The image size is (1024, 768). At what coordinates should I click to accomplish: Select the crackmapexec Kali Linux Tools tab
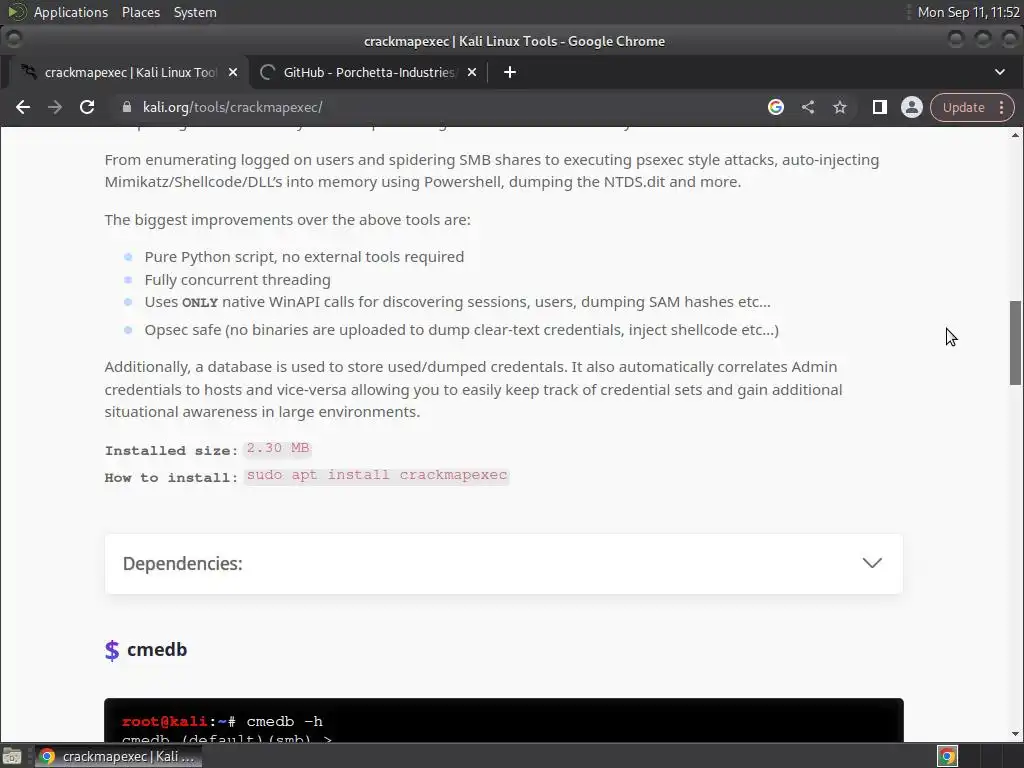tap(131, 72)
